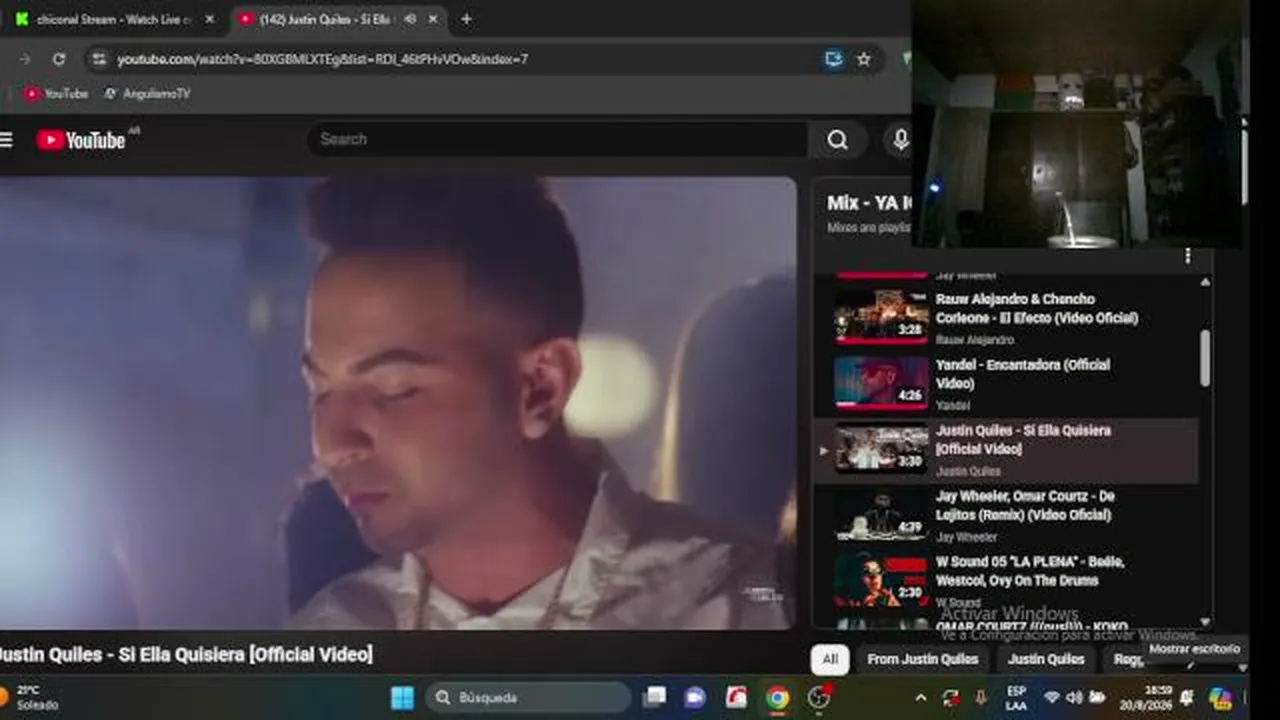1280x720 pixels.
Task: Open the YouTube bookmark
Action: (x=57, y=93)
